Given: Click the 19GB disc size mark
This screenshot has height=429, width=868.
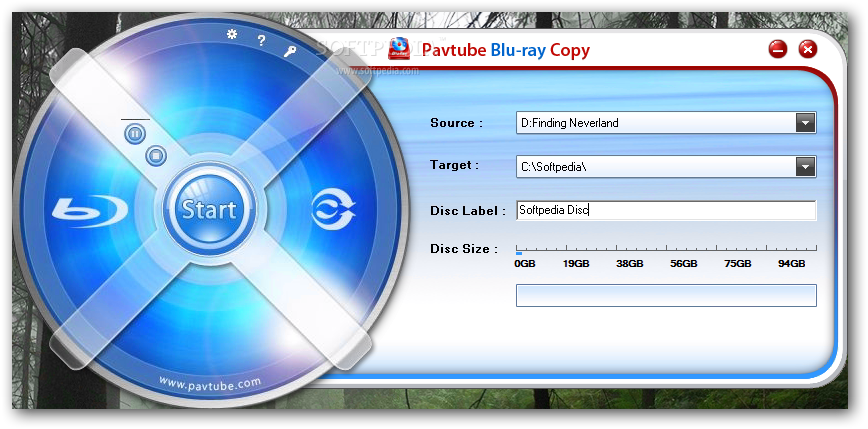Looking at the screenshot, I should tap(576, 264).
